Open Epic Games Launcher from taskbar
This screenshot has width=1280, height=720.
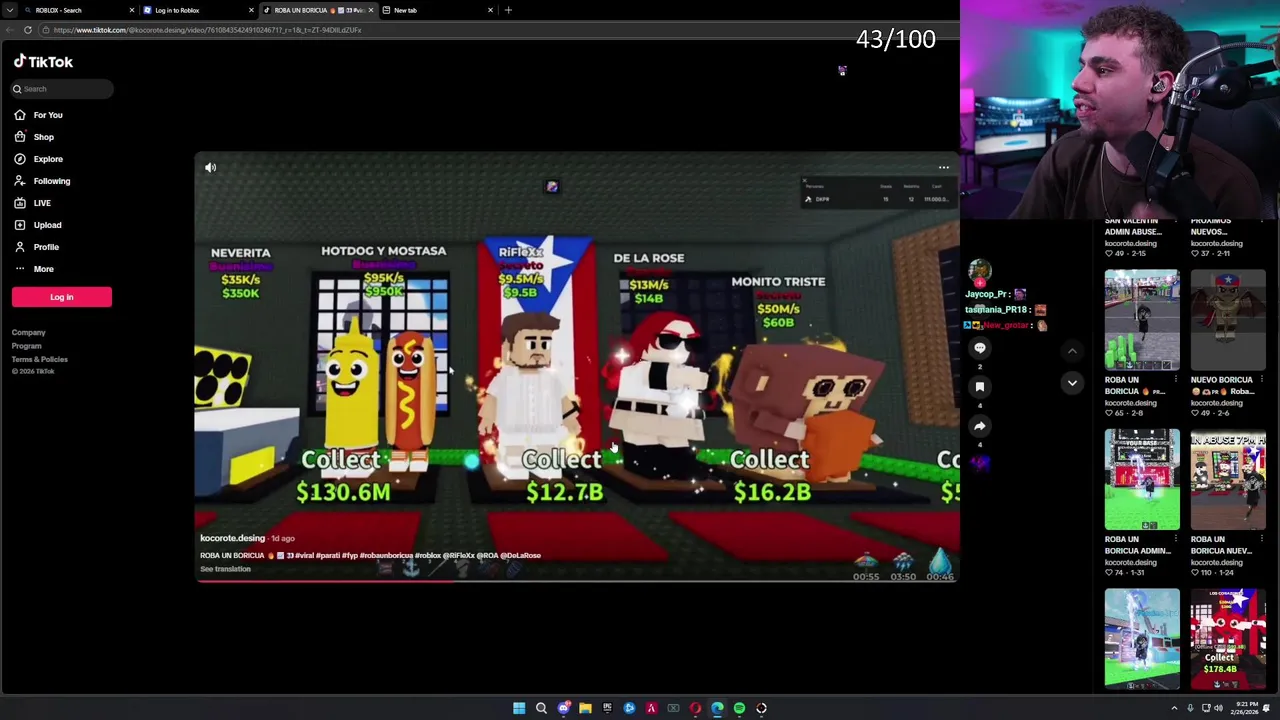[x=607, y=708]
